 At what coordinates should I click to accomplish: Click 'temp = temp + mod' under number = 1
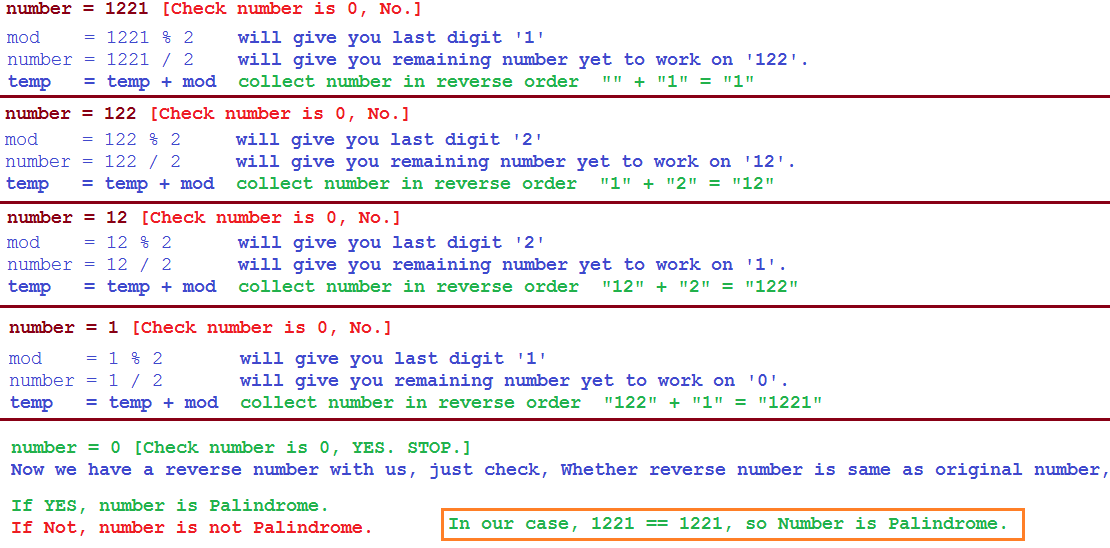coord(114,403)
